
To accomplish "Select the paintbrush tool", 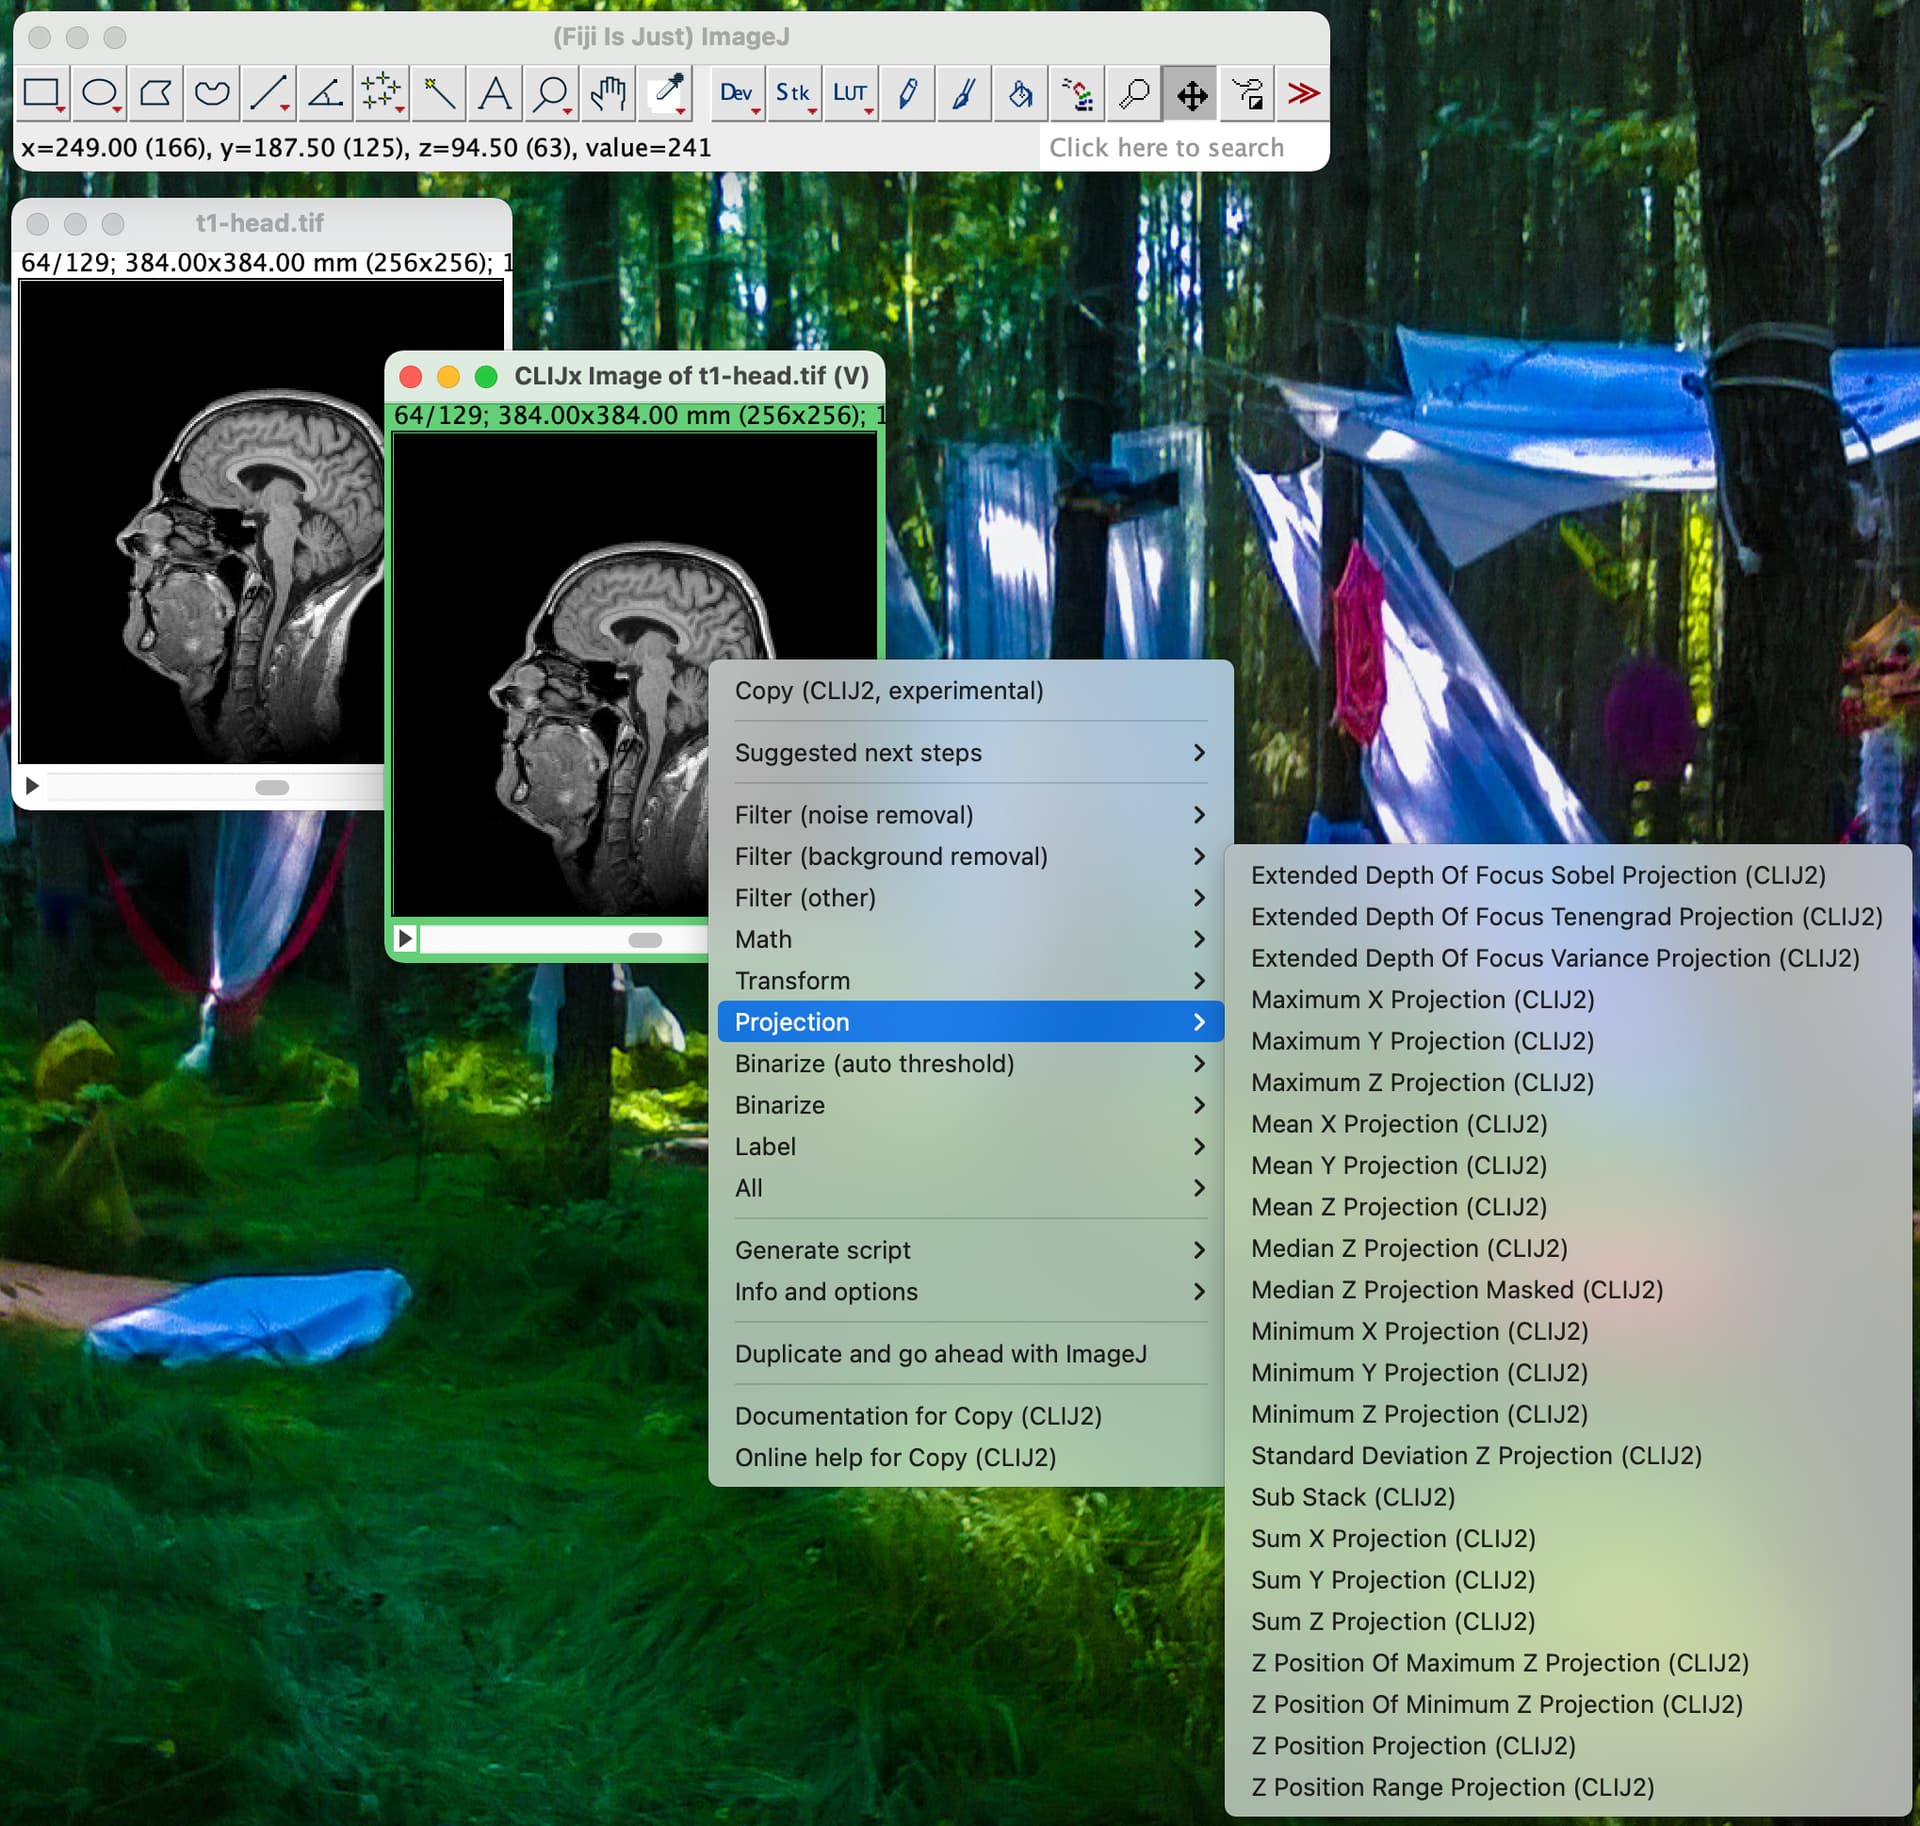I will 963,93.
